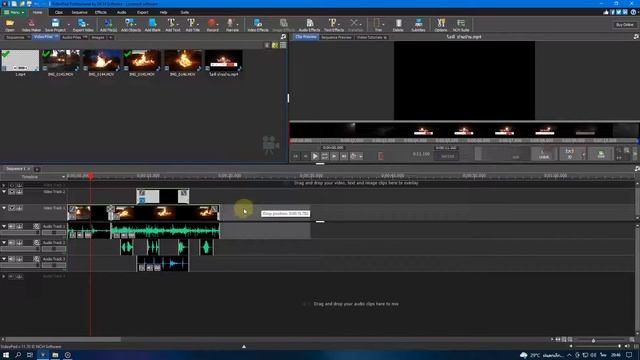640x360 pixels.
Task: Click the thumbs-up like icon
Action: pos(606,12)
